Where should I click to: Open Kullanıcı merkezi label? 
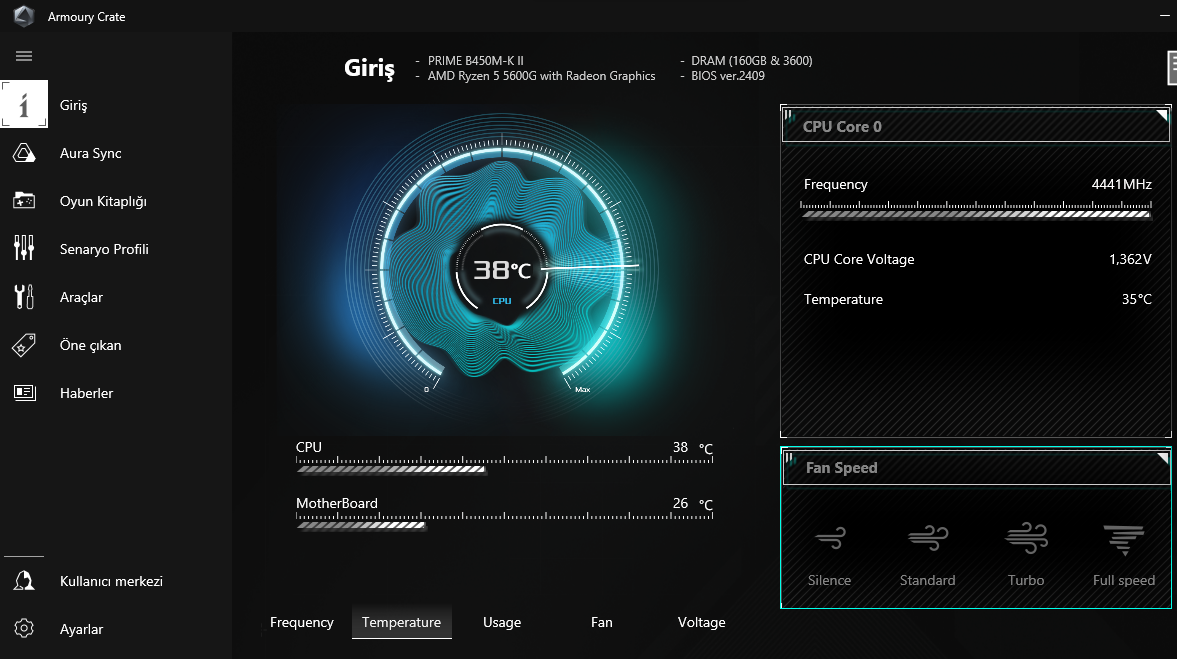[111, 581]
